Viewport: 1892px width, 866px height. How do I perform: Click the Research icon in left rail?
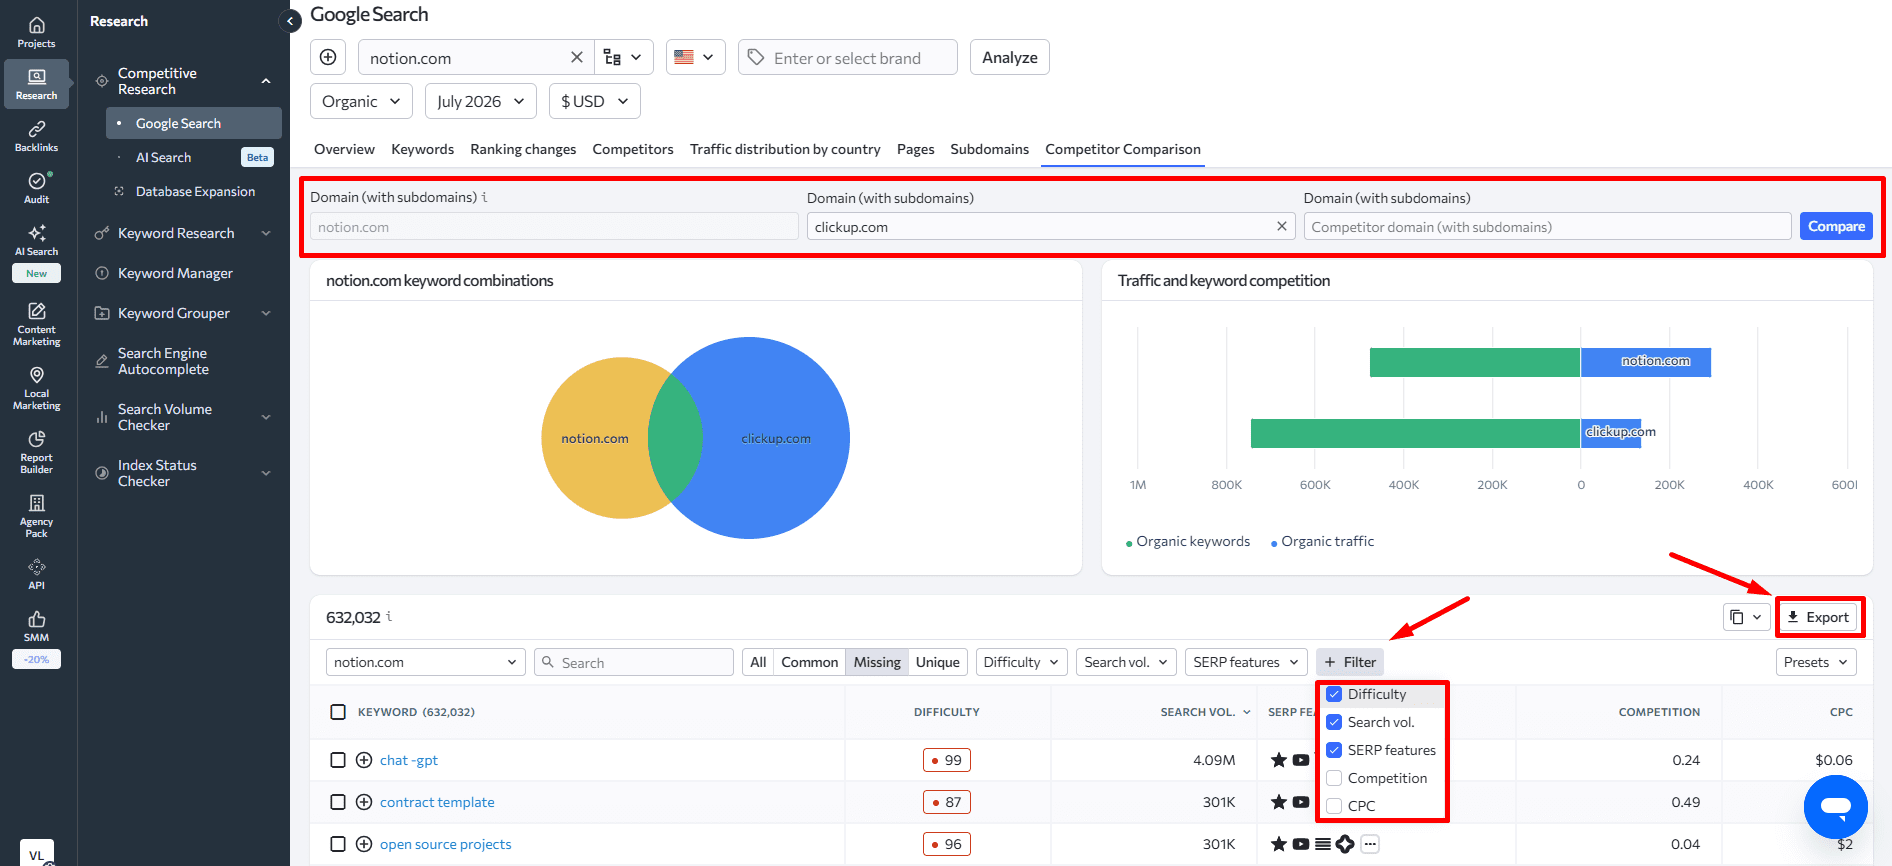[36, 84]
